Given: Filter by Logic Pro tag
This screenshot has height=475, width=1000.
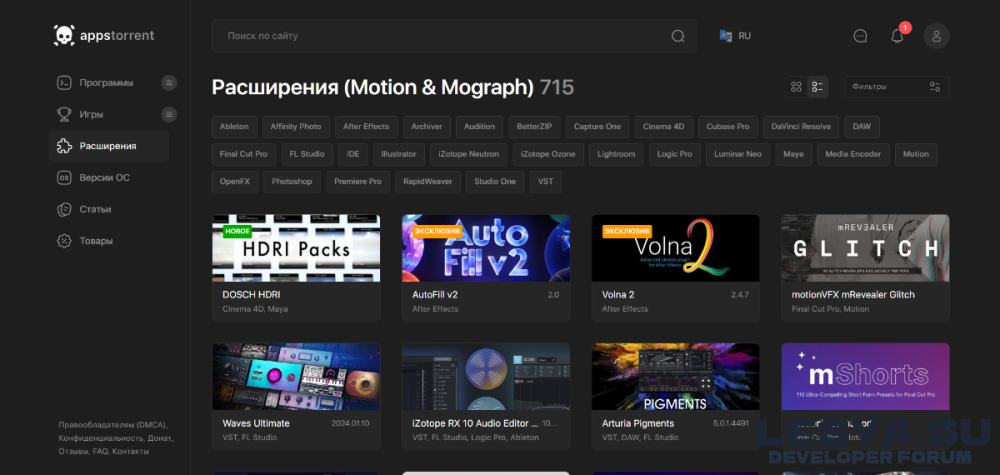Looking at the screenshot, I should click(x=675, y=154).
